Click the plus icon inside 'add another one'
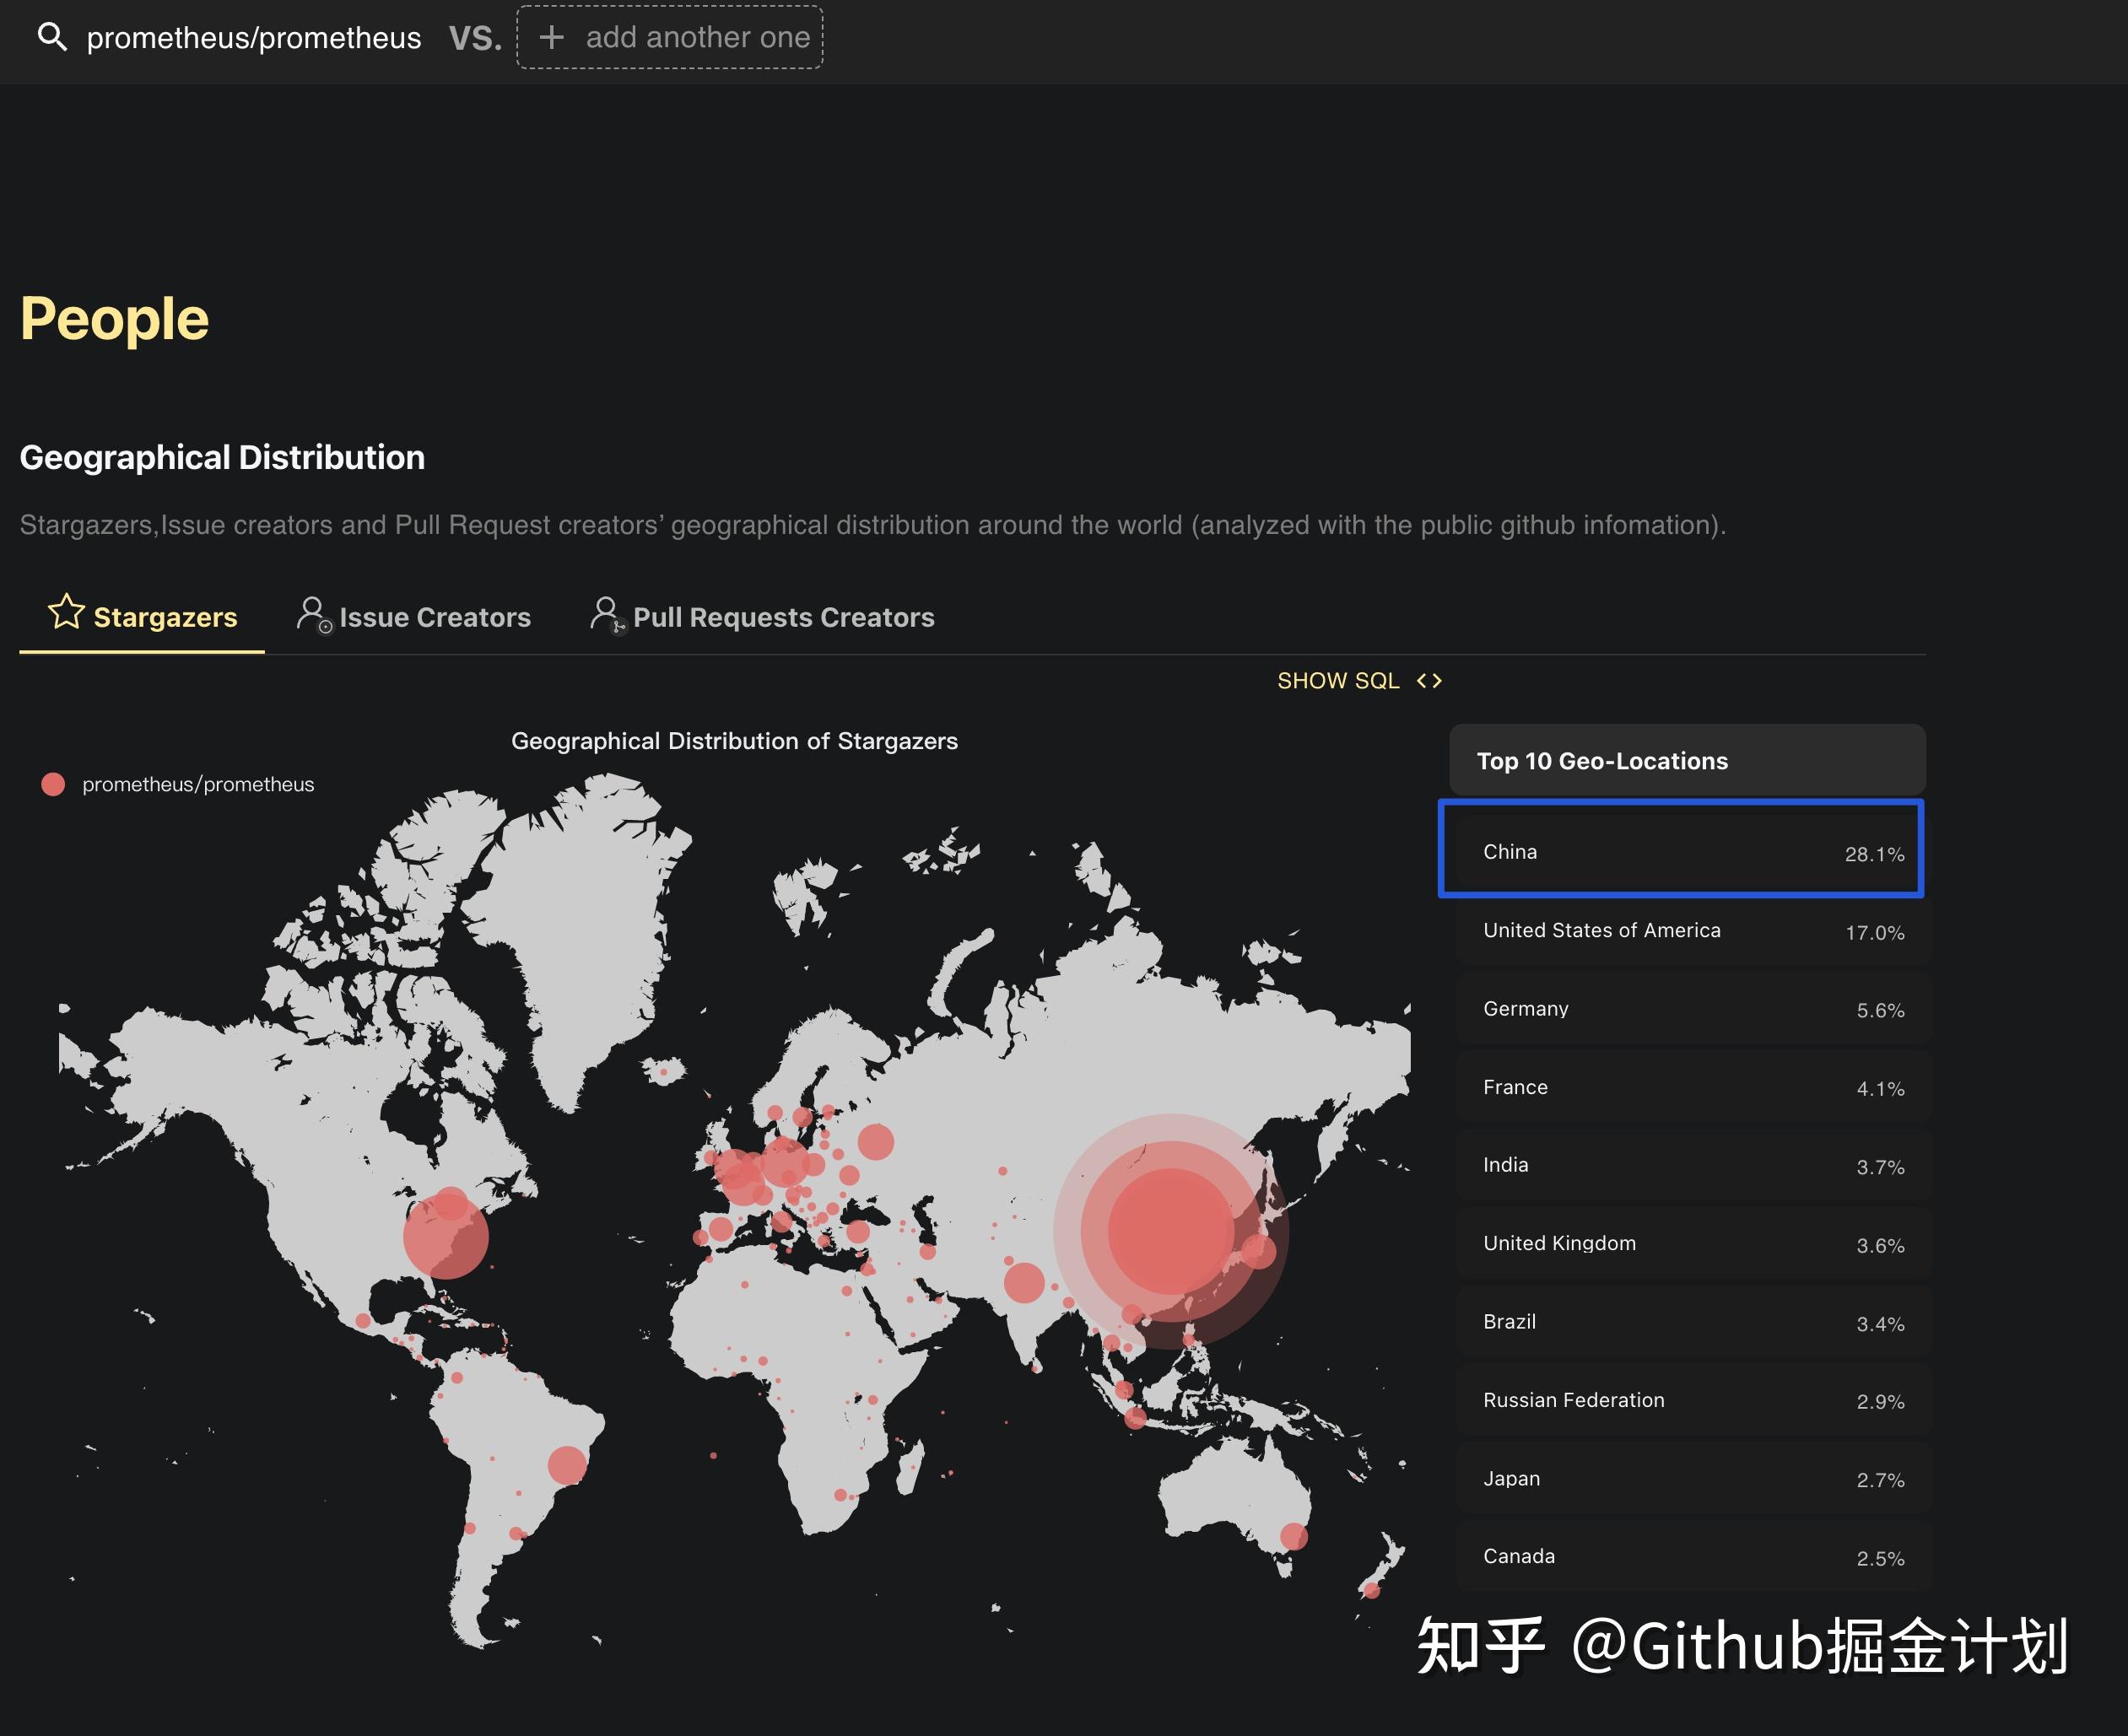2128x1736 pixels. point(551,37)
